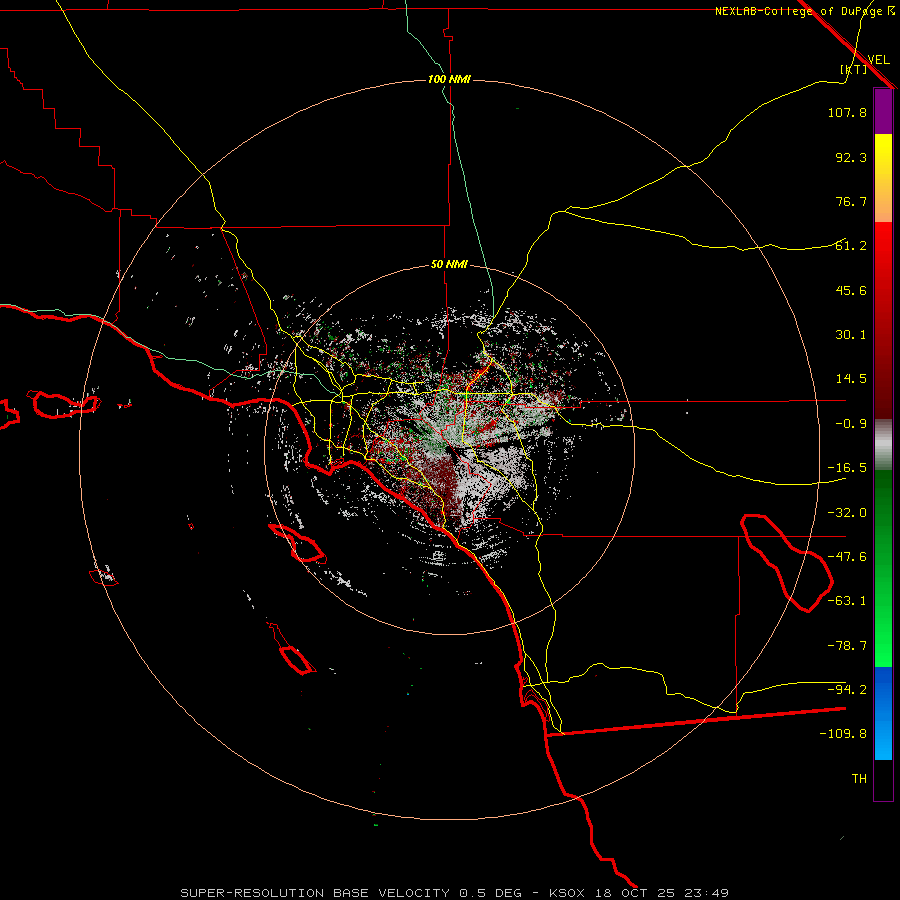Select the 107.8 scale value

click(847, 112)
